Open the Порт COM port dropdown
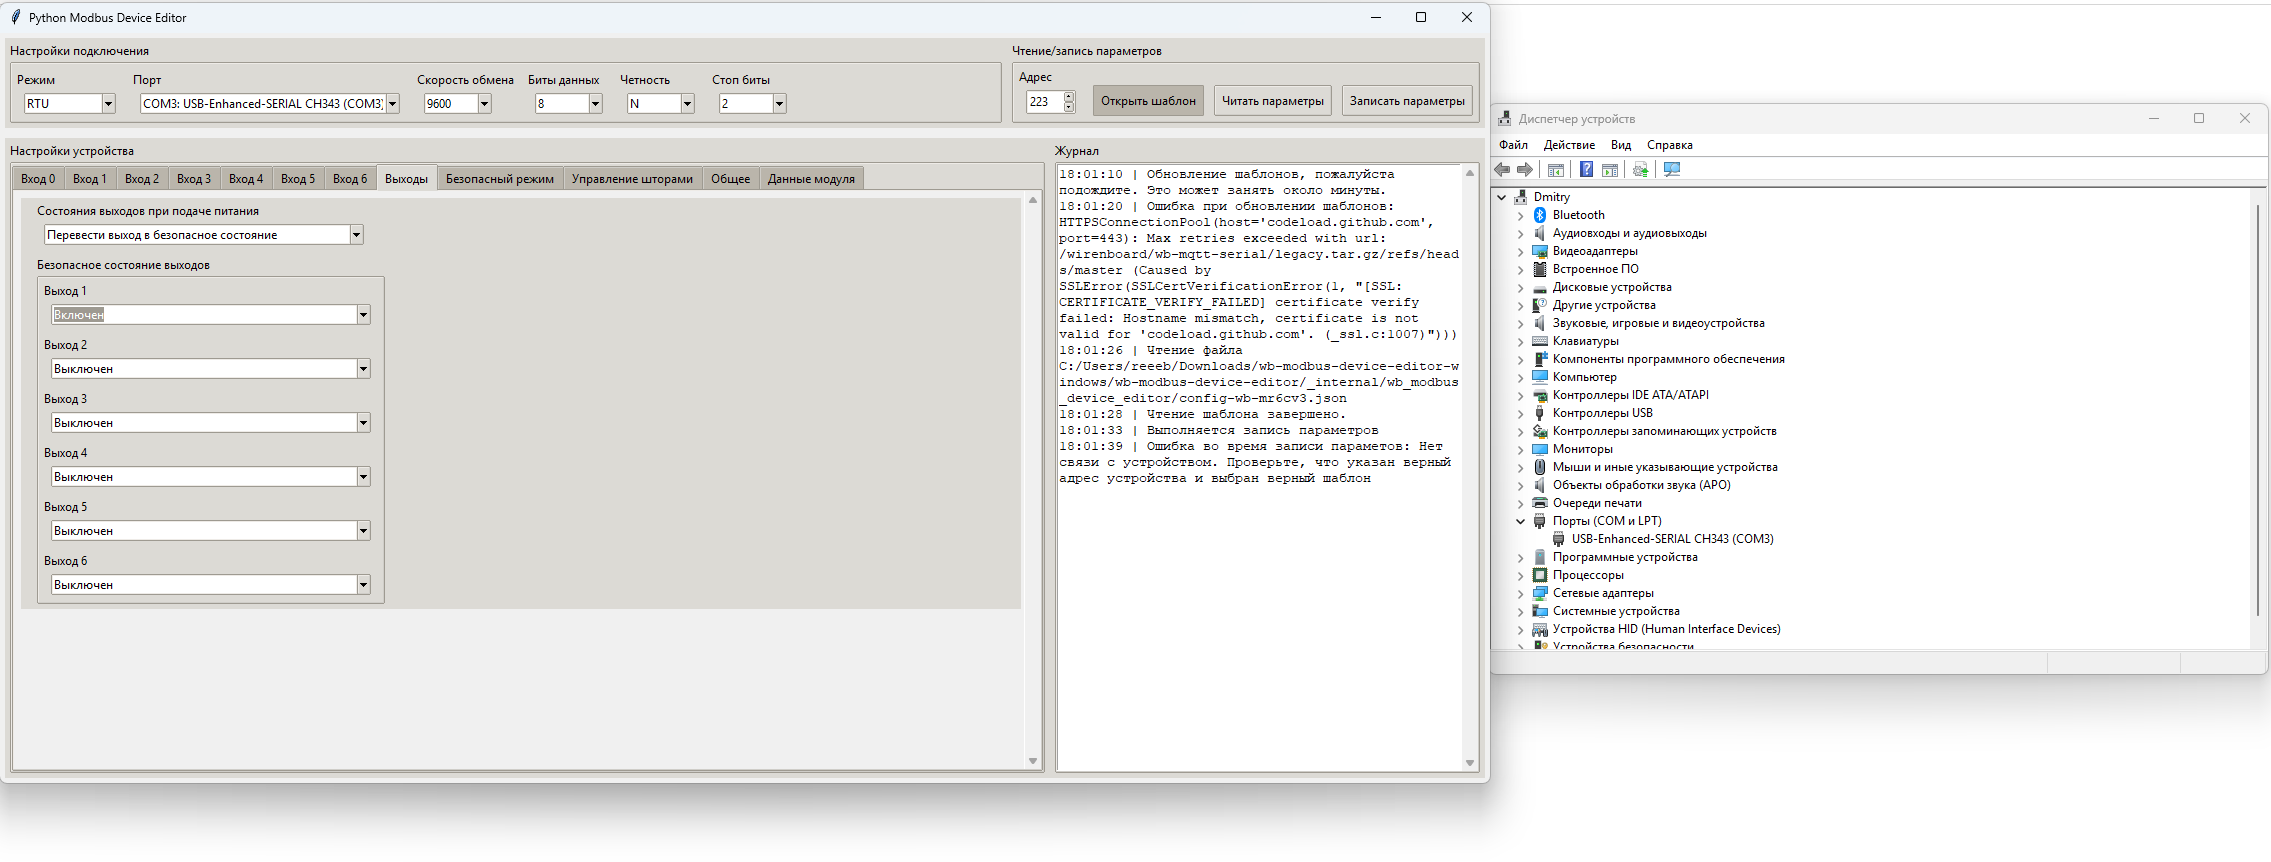This screenshot has height=862, width=2271. coord(393,104)
